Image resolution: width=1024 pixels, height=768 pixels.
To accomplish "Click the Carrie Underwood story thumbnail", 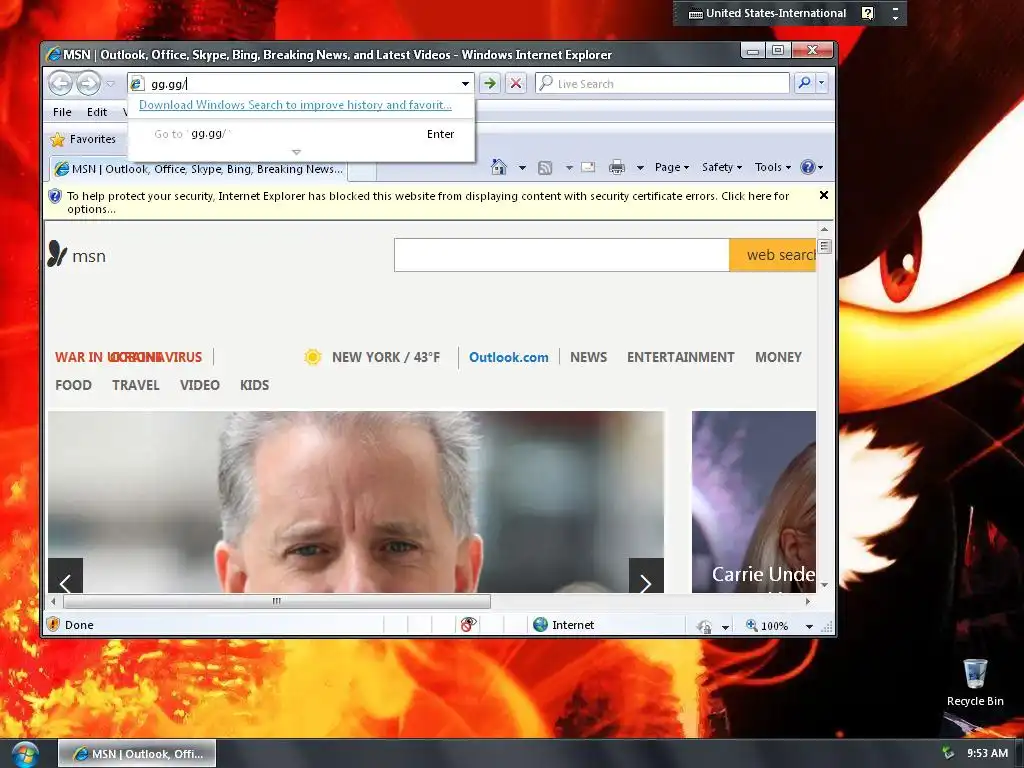I will tap(754, 502).
